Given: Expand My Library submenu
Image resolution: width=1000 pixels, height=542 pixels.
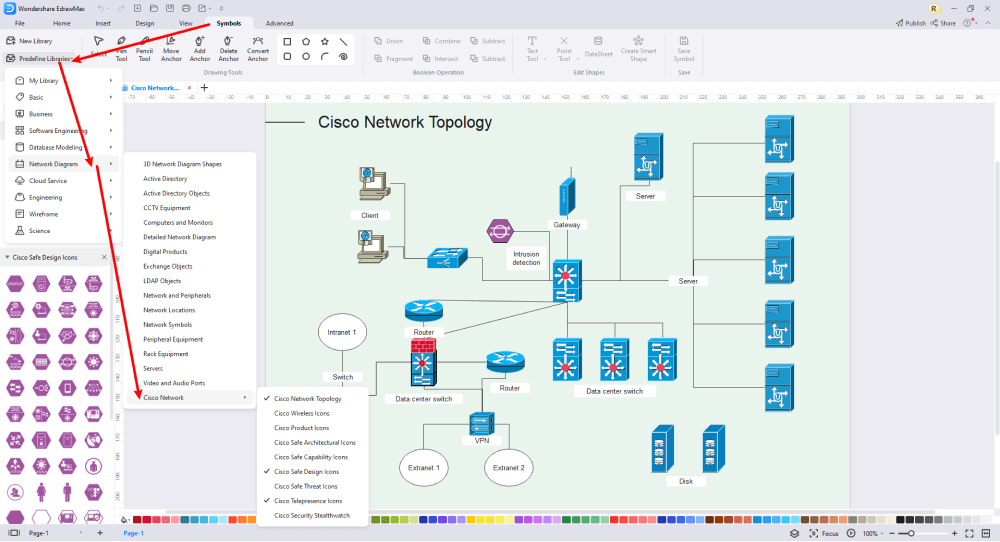Looking at the screenshot, I should 64,81.
